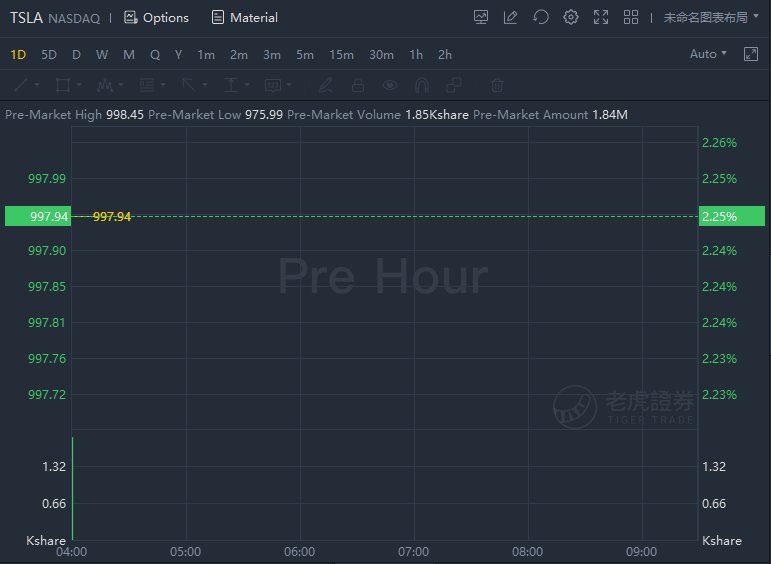Select the 5D timeframe tab
Screen dimensions: 771x564
(49, 55)
